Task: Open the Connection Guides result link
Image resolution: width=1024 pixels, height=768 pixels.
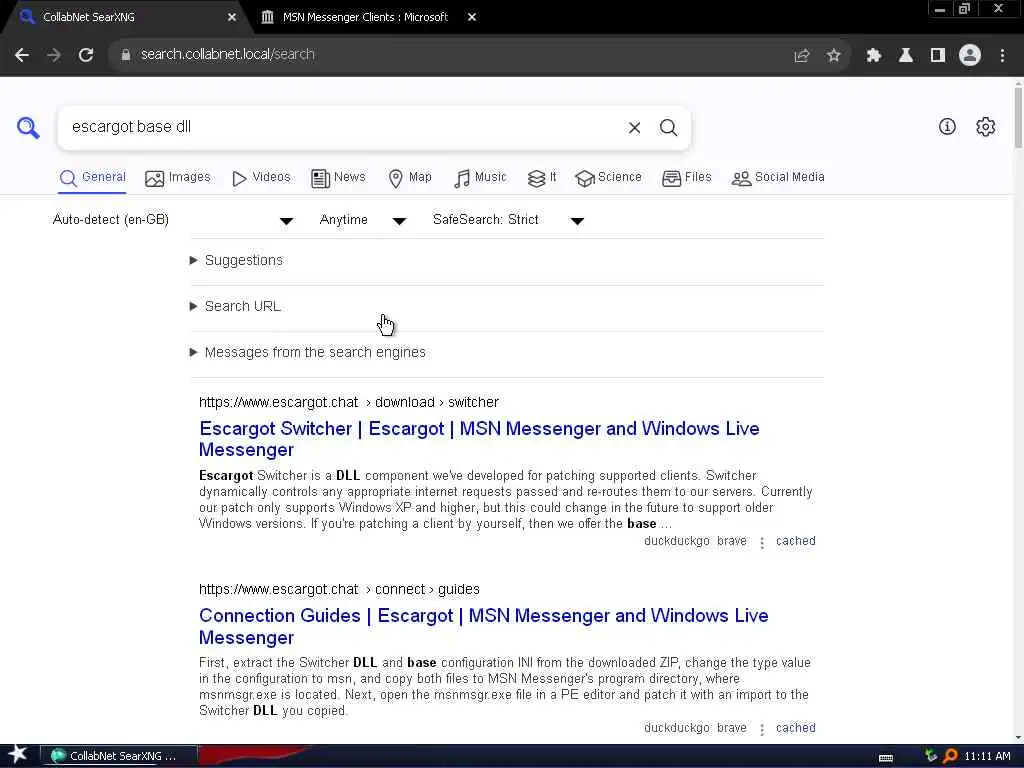Action: tap(483, 626)
